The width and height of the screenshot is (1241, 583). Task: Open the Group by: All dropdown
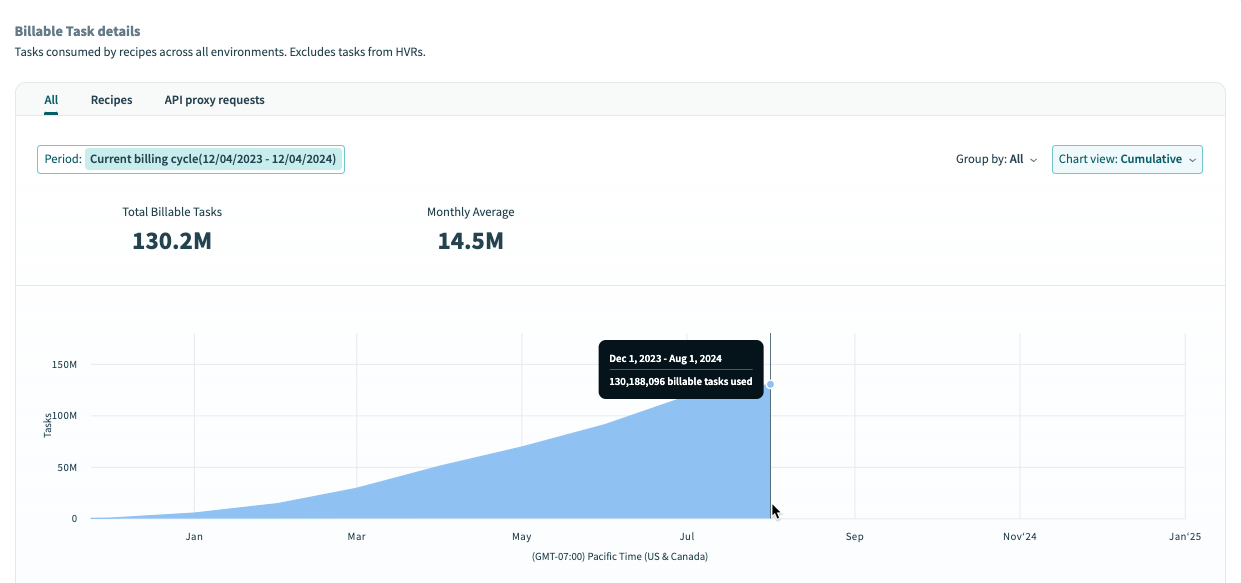[x=996, y=159]
